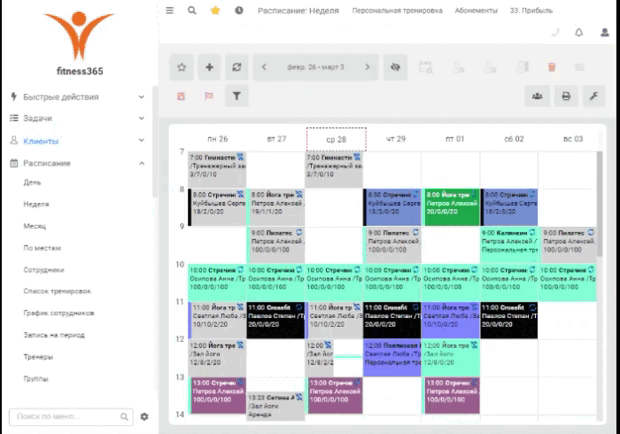Open green 8:00 Йога event on Friday
The image size is (620, 434).
pos(451,208)
